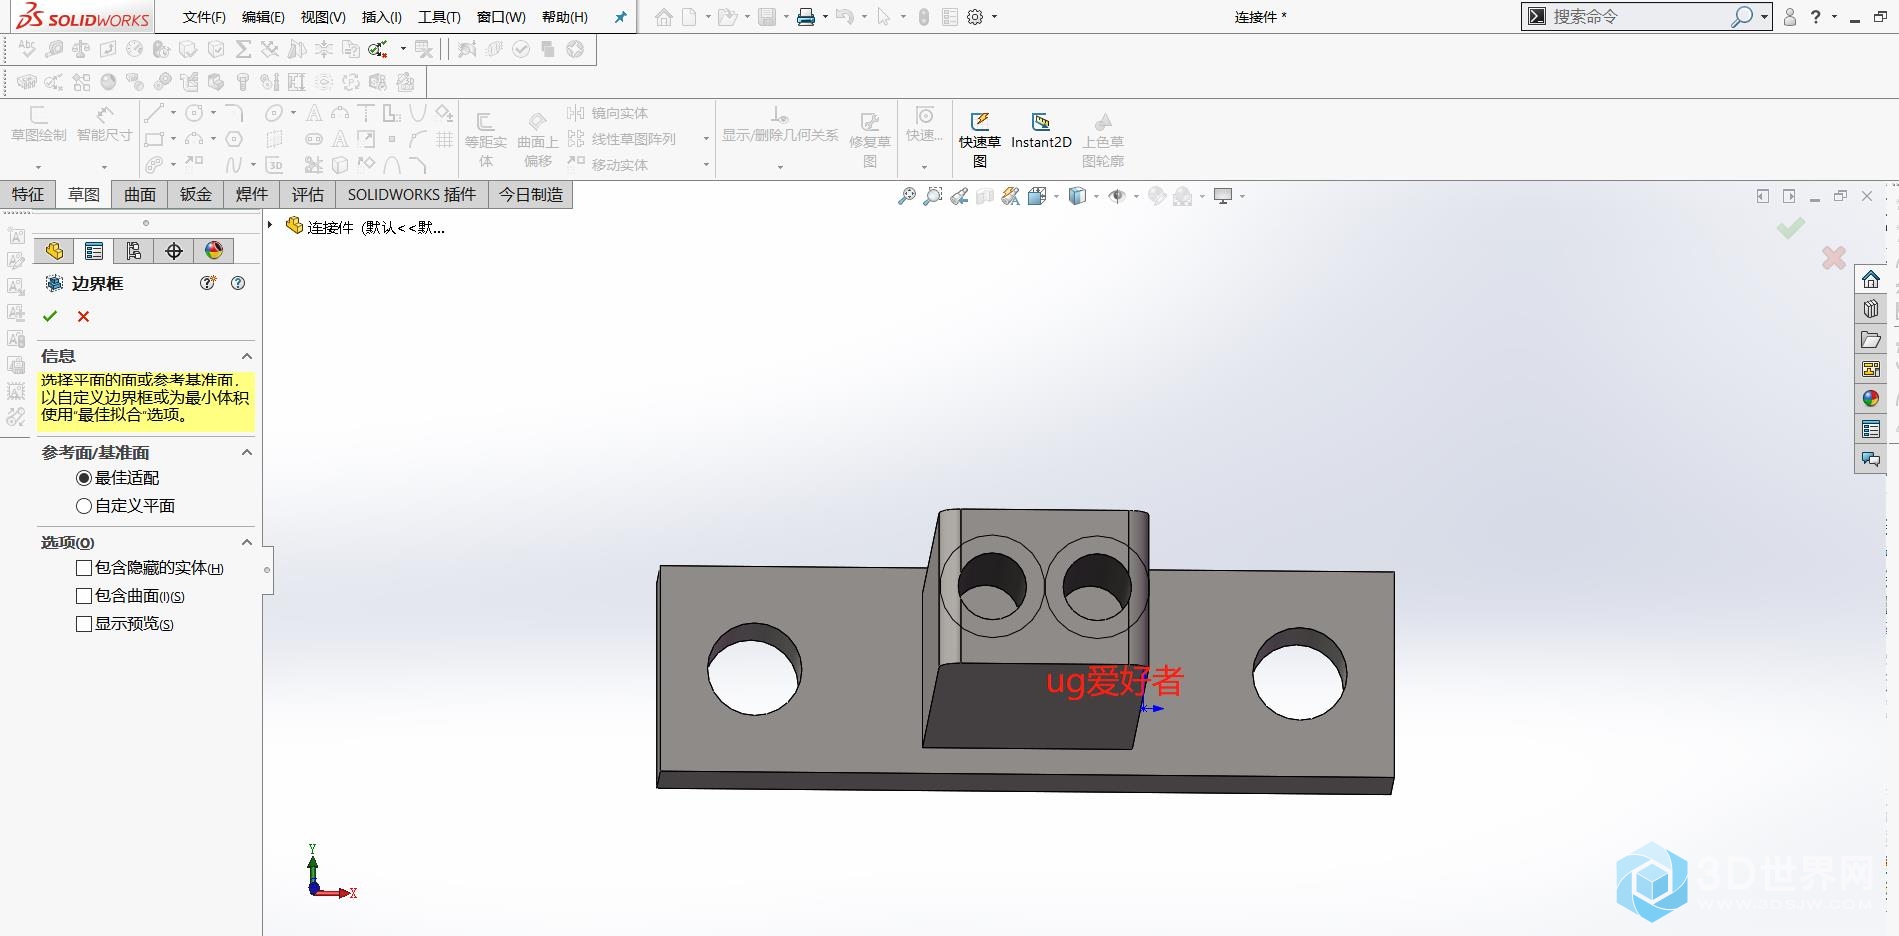
Task: Switch to the 特征 tab
Action: 28,194
